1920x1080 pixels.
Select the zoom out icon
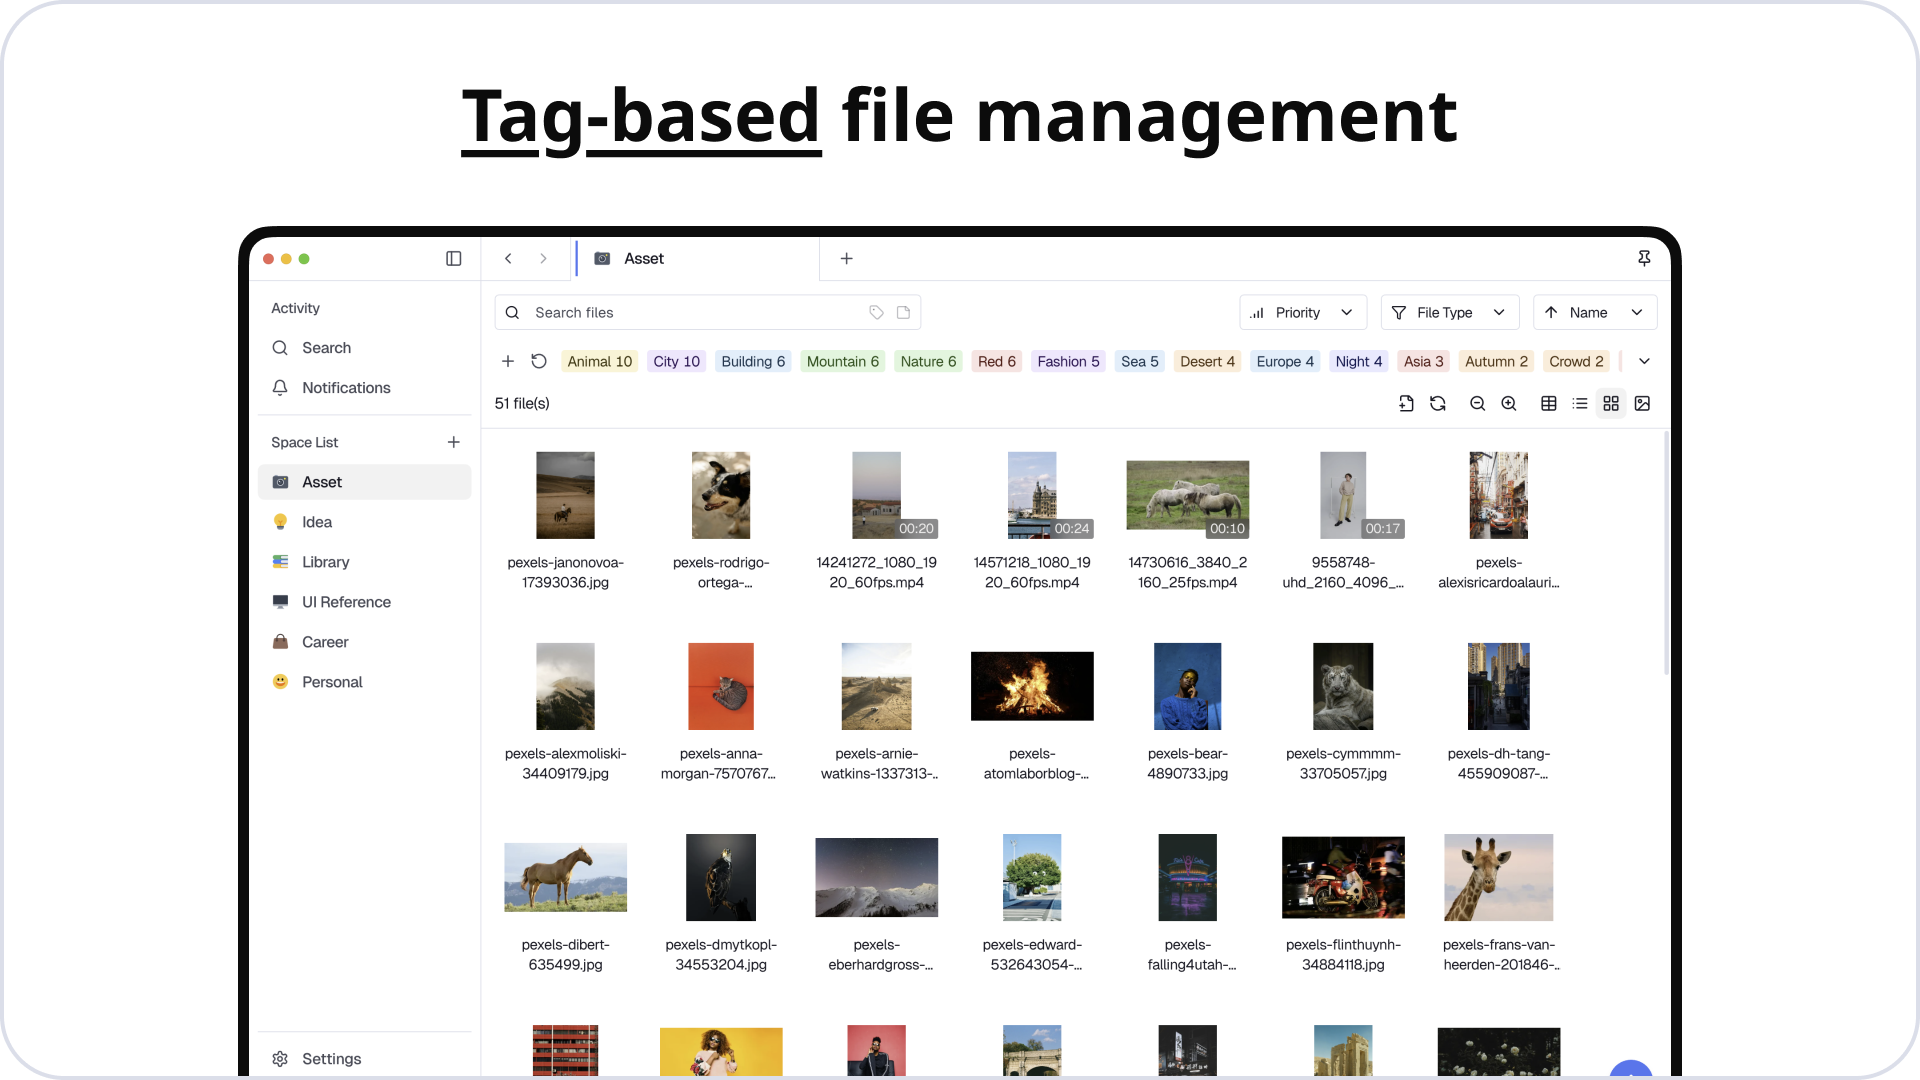click(1477, 403)
